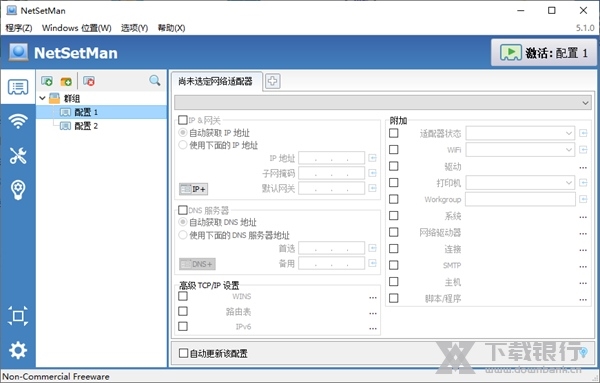Open the 帮助(X) menu
Viewport: 600px width, 383px height.
171,28
